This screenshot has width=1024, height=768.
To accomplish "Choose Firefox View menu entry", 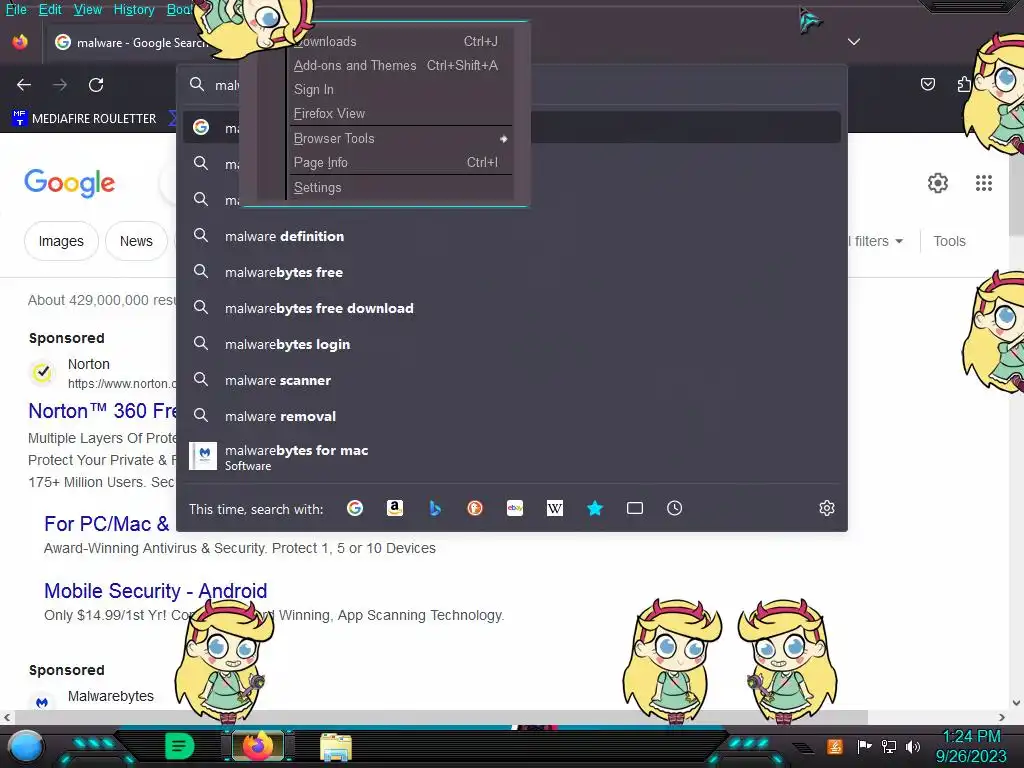I will tap(400, 114).
